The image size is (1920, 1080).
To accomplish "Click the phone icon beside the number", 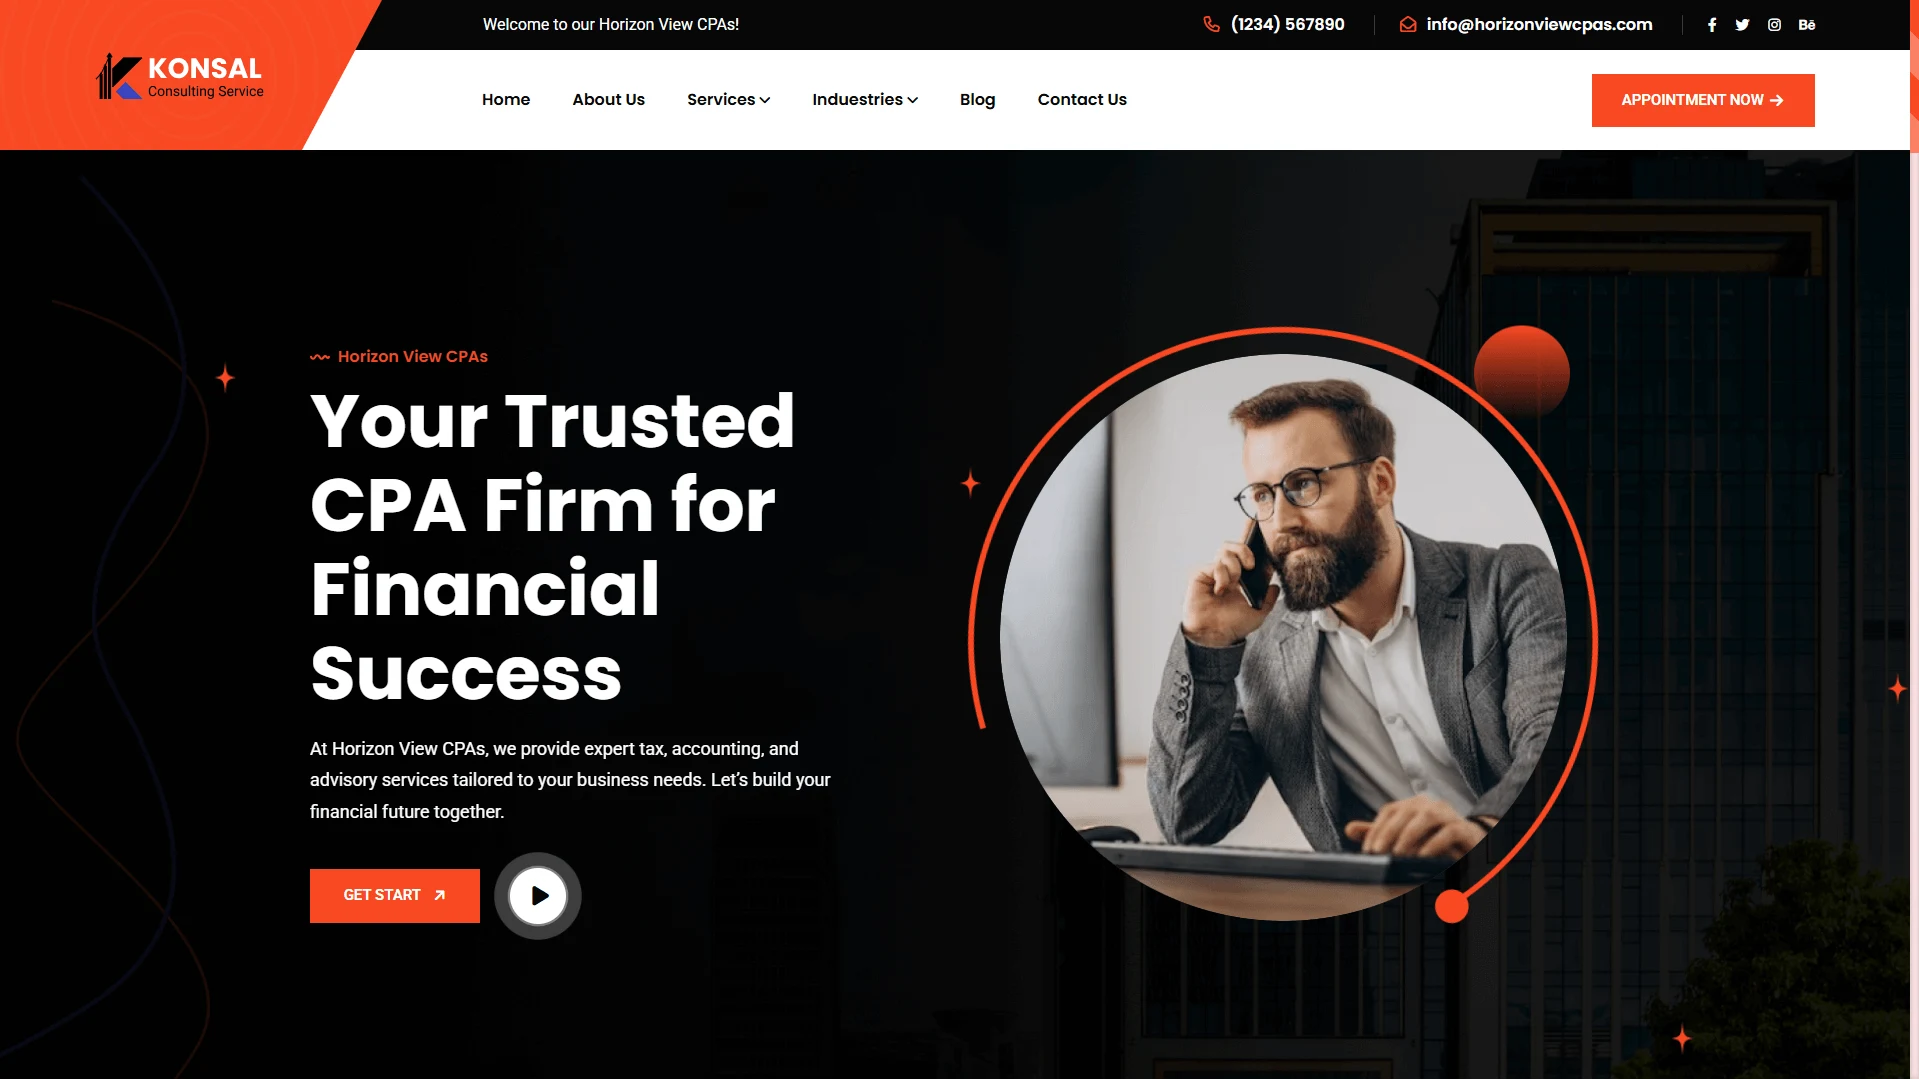I will [1211, 24].
